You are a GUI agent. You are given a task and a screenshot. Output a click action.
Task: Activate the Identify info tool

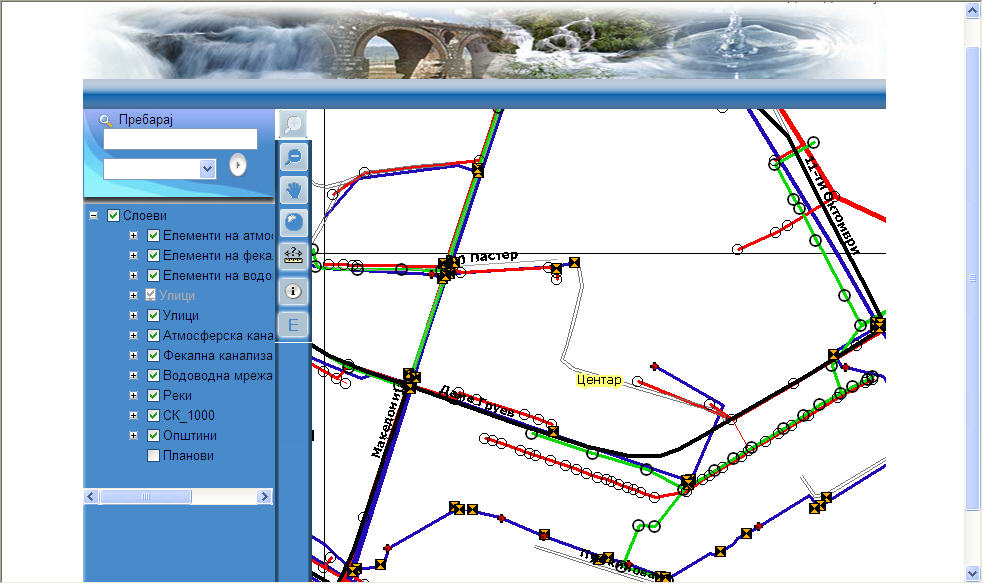[293, 291]
